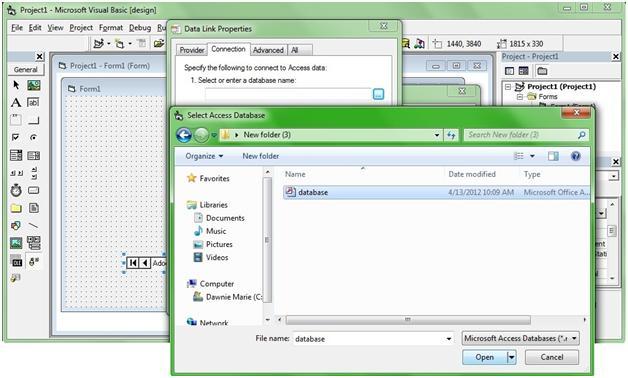Click the Cancel button

click(x=552, y=357)
